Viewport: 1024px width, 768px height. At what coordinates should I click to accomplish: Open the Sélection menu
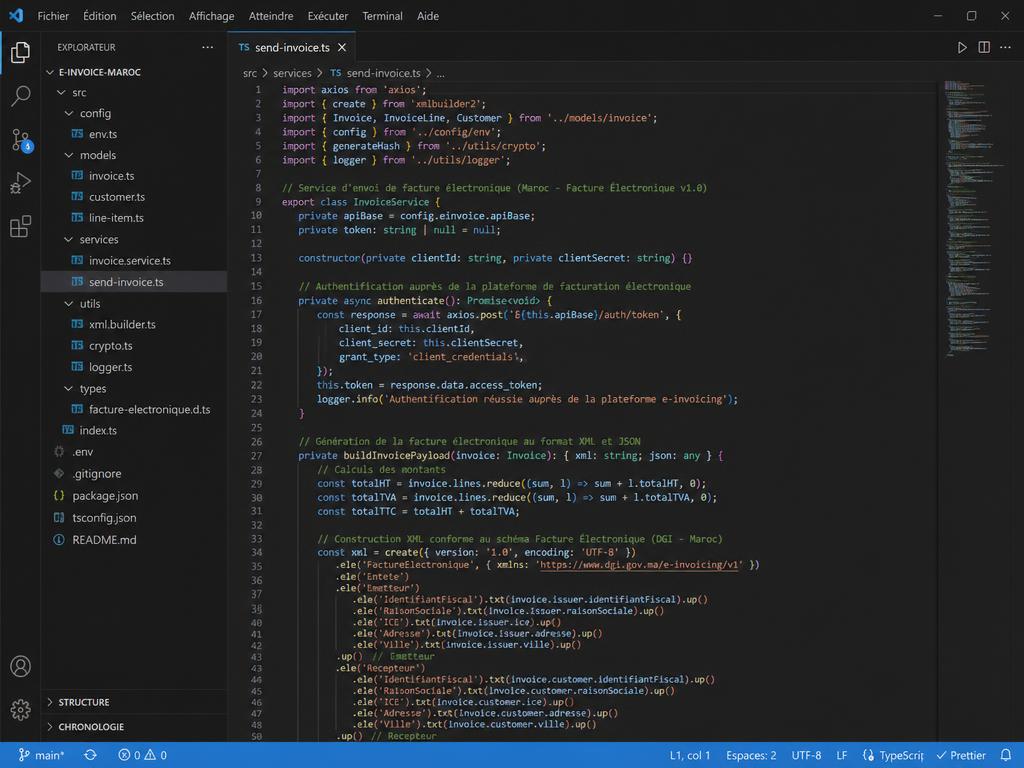pos(152,16)
